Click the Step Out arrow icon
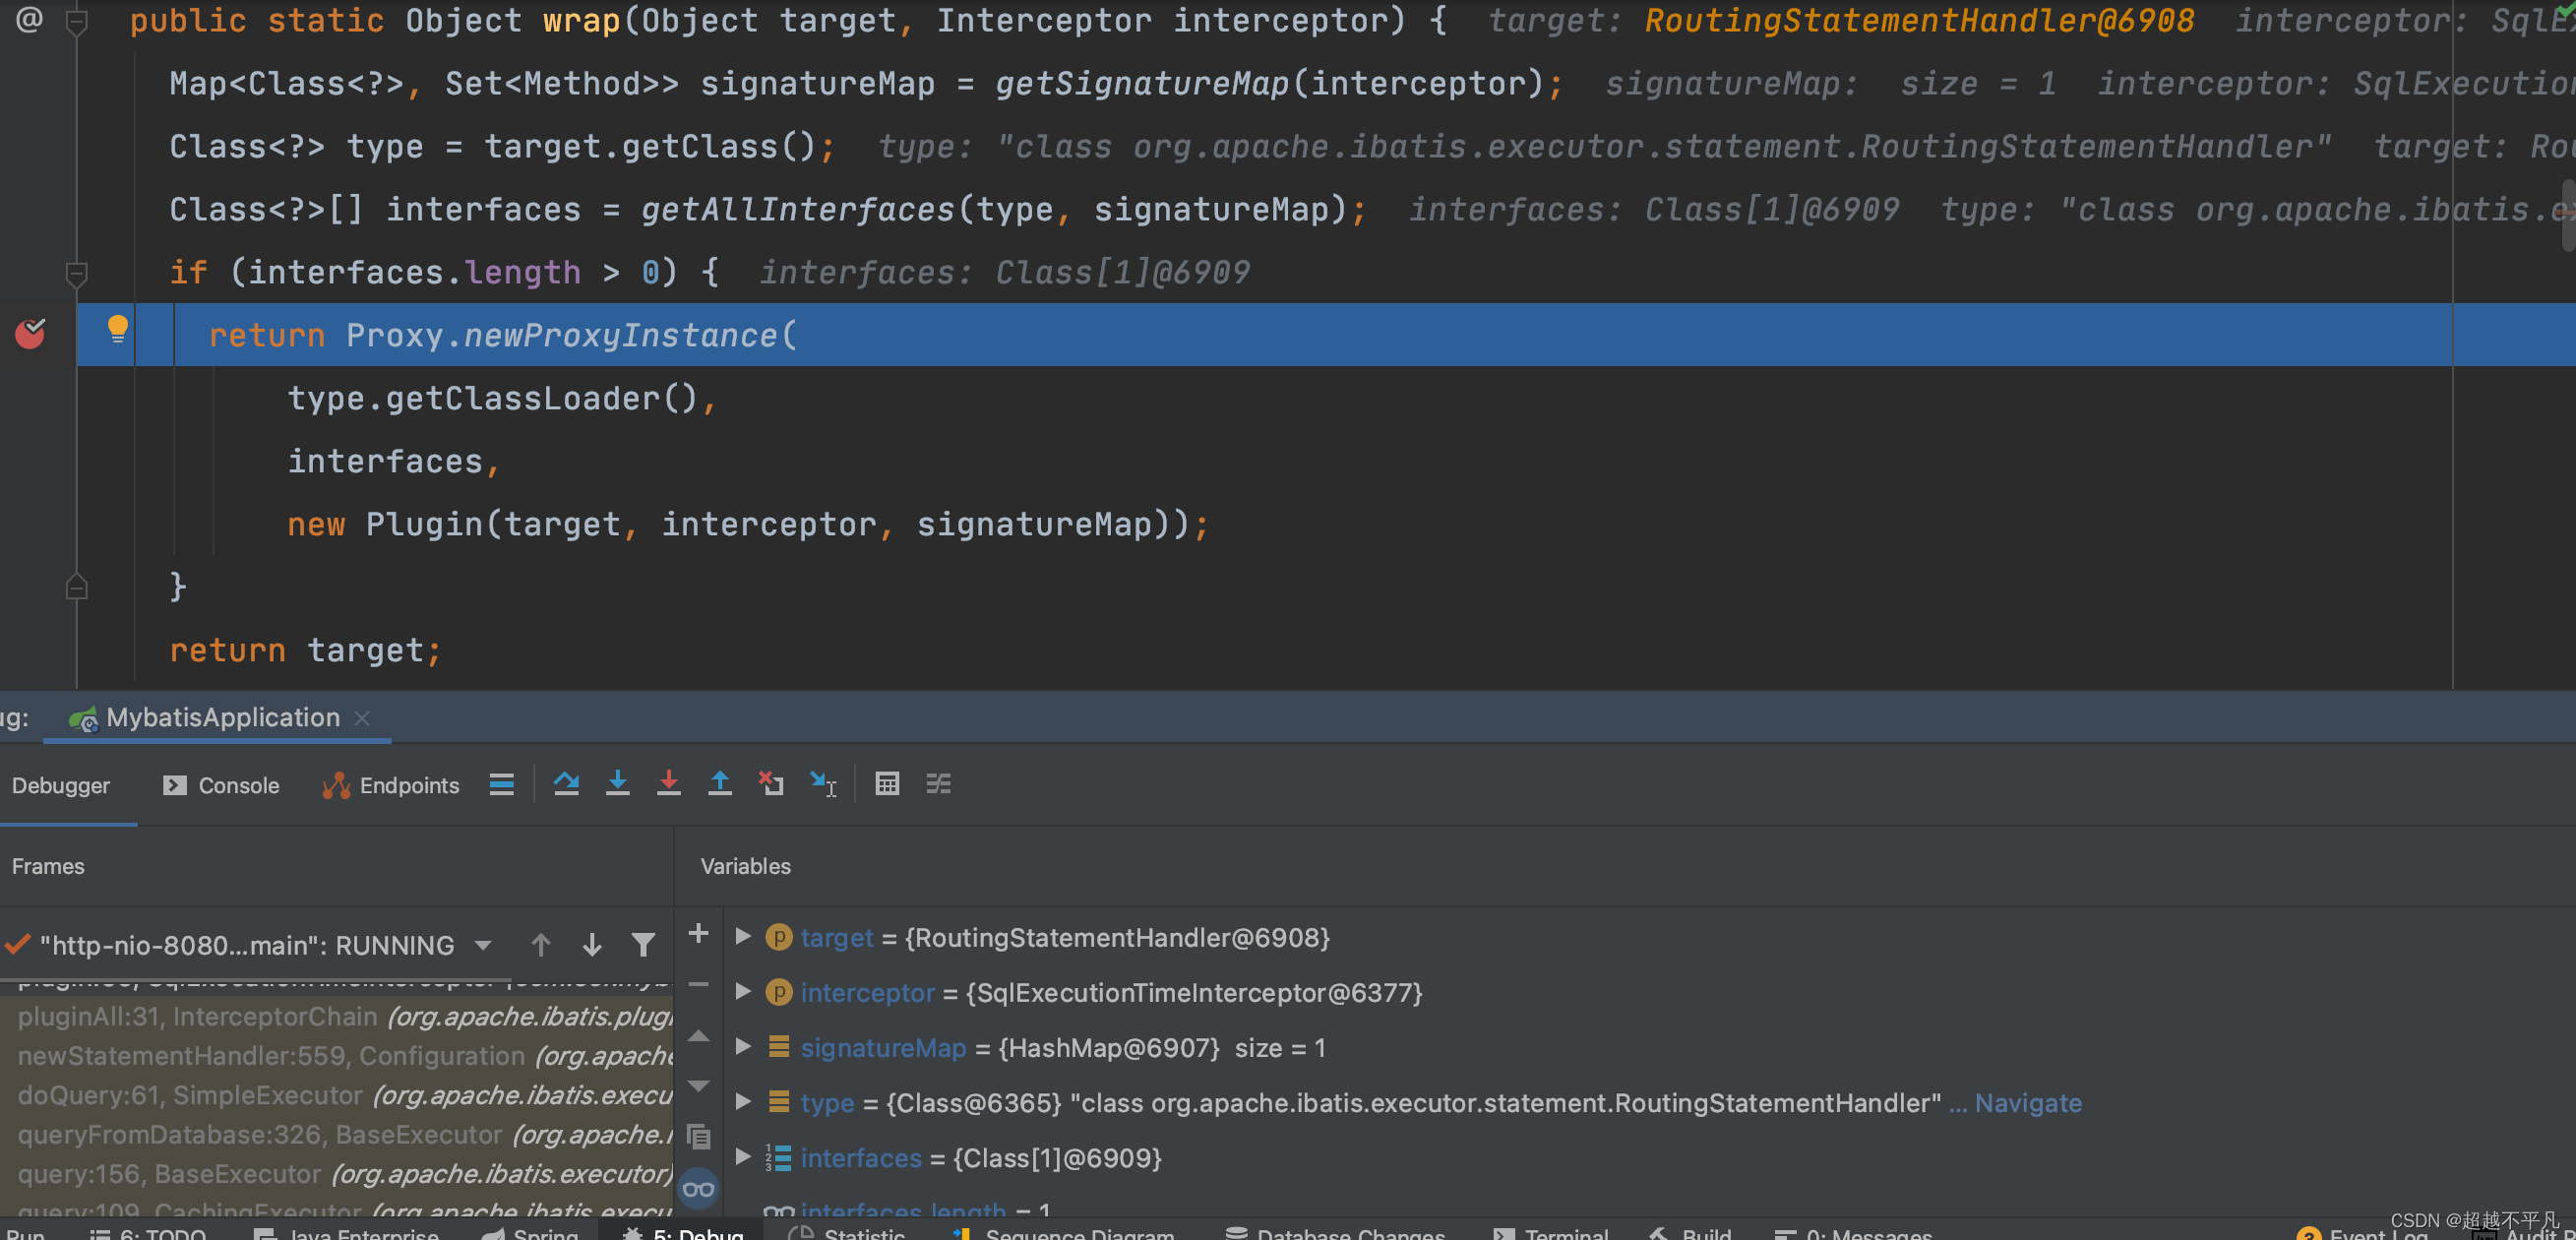Viewport: 2576px width, 1240px height. coord(719,784)
